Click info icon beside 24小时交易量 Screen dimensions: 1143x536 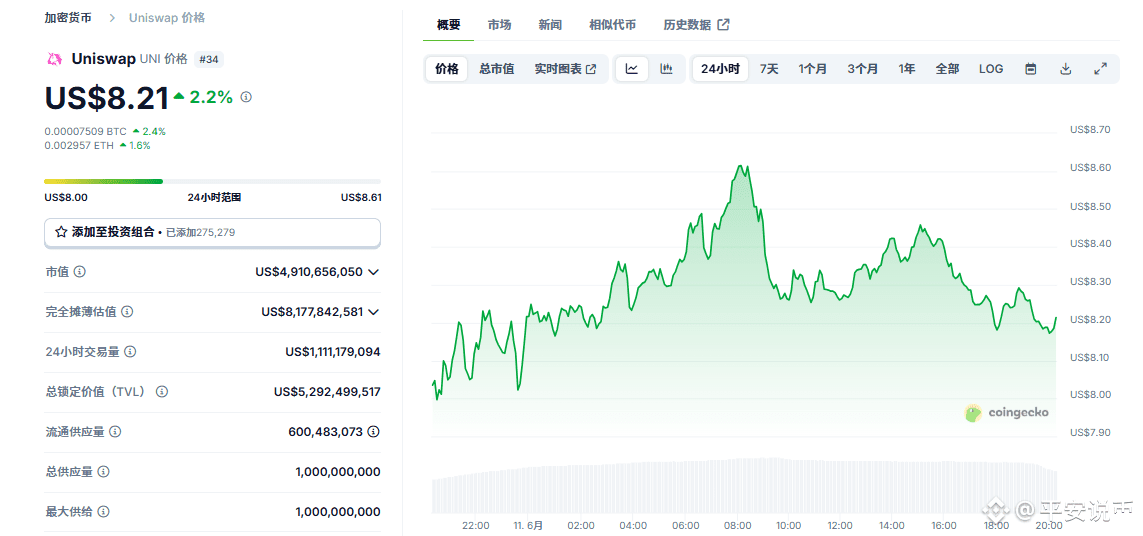(x=130, y=351)
